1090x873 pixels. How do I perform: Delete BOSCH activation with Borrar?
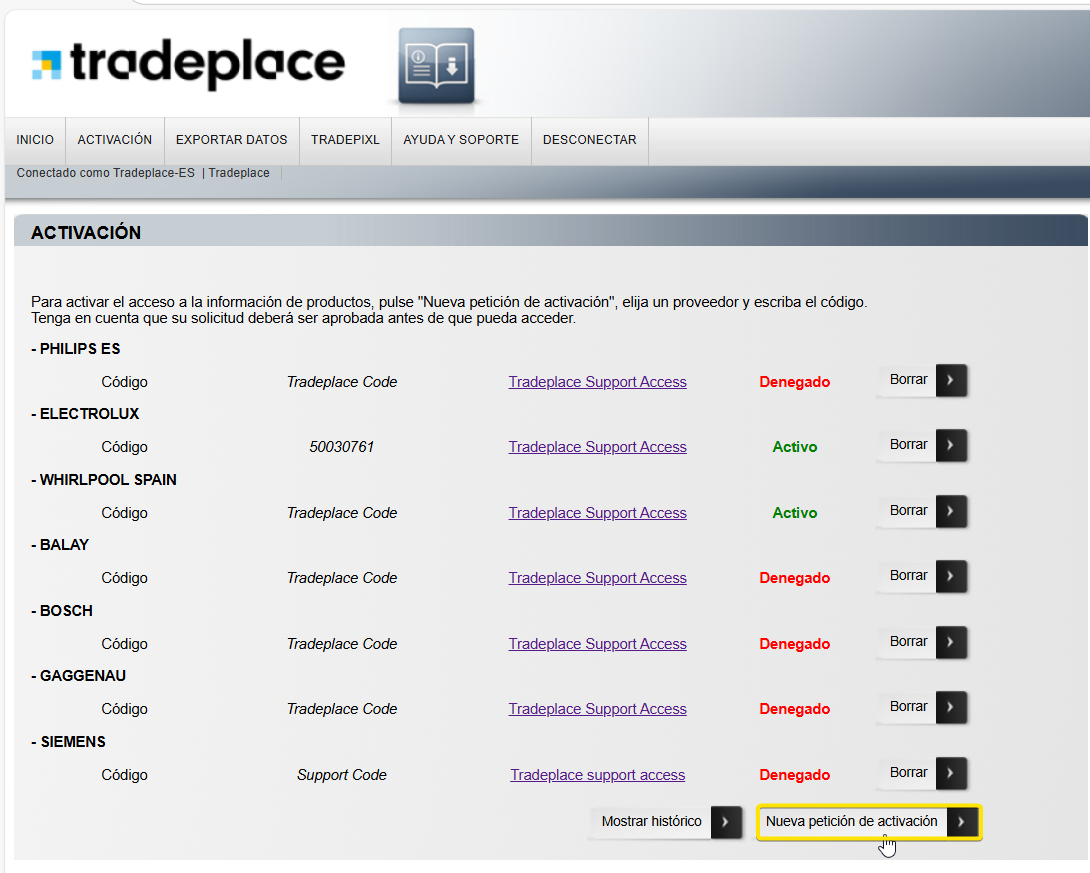(922, 642)
